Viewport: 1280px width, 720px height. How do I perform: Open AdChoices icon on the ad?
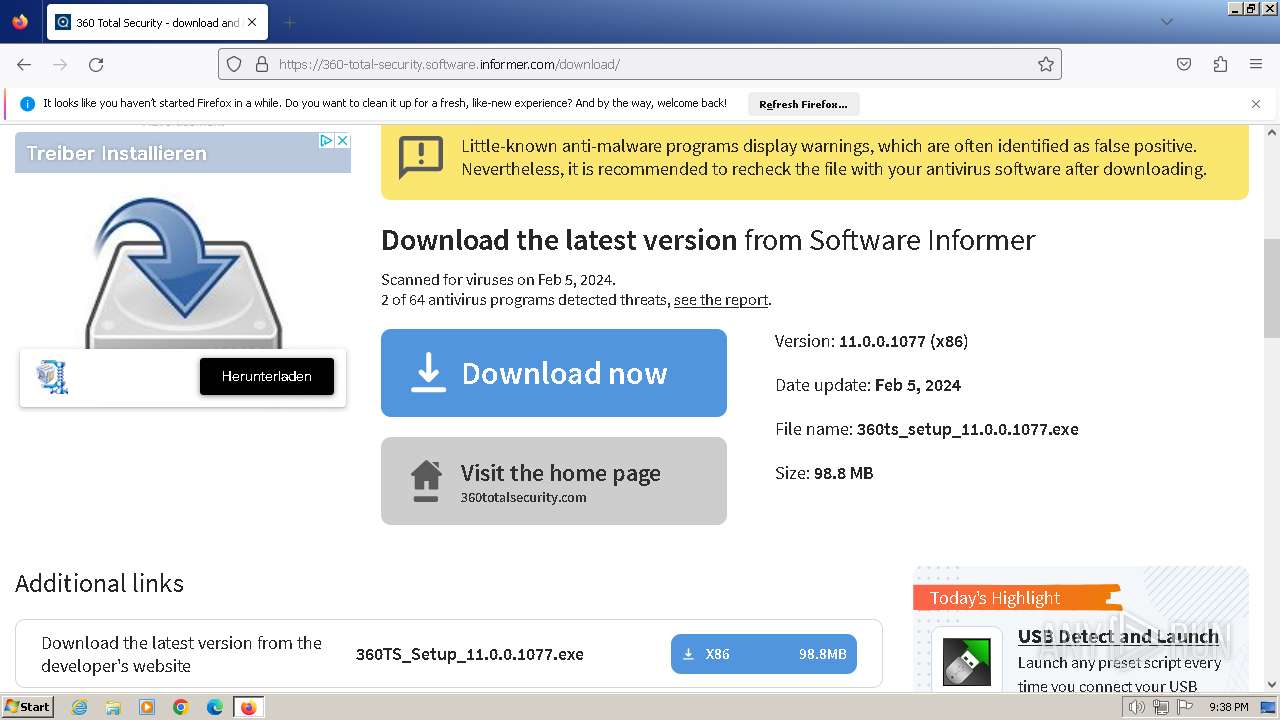pyautogui.click(x=326, y=140)
